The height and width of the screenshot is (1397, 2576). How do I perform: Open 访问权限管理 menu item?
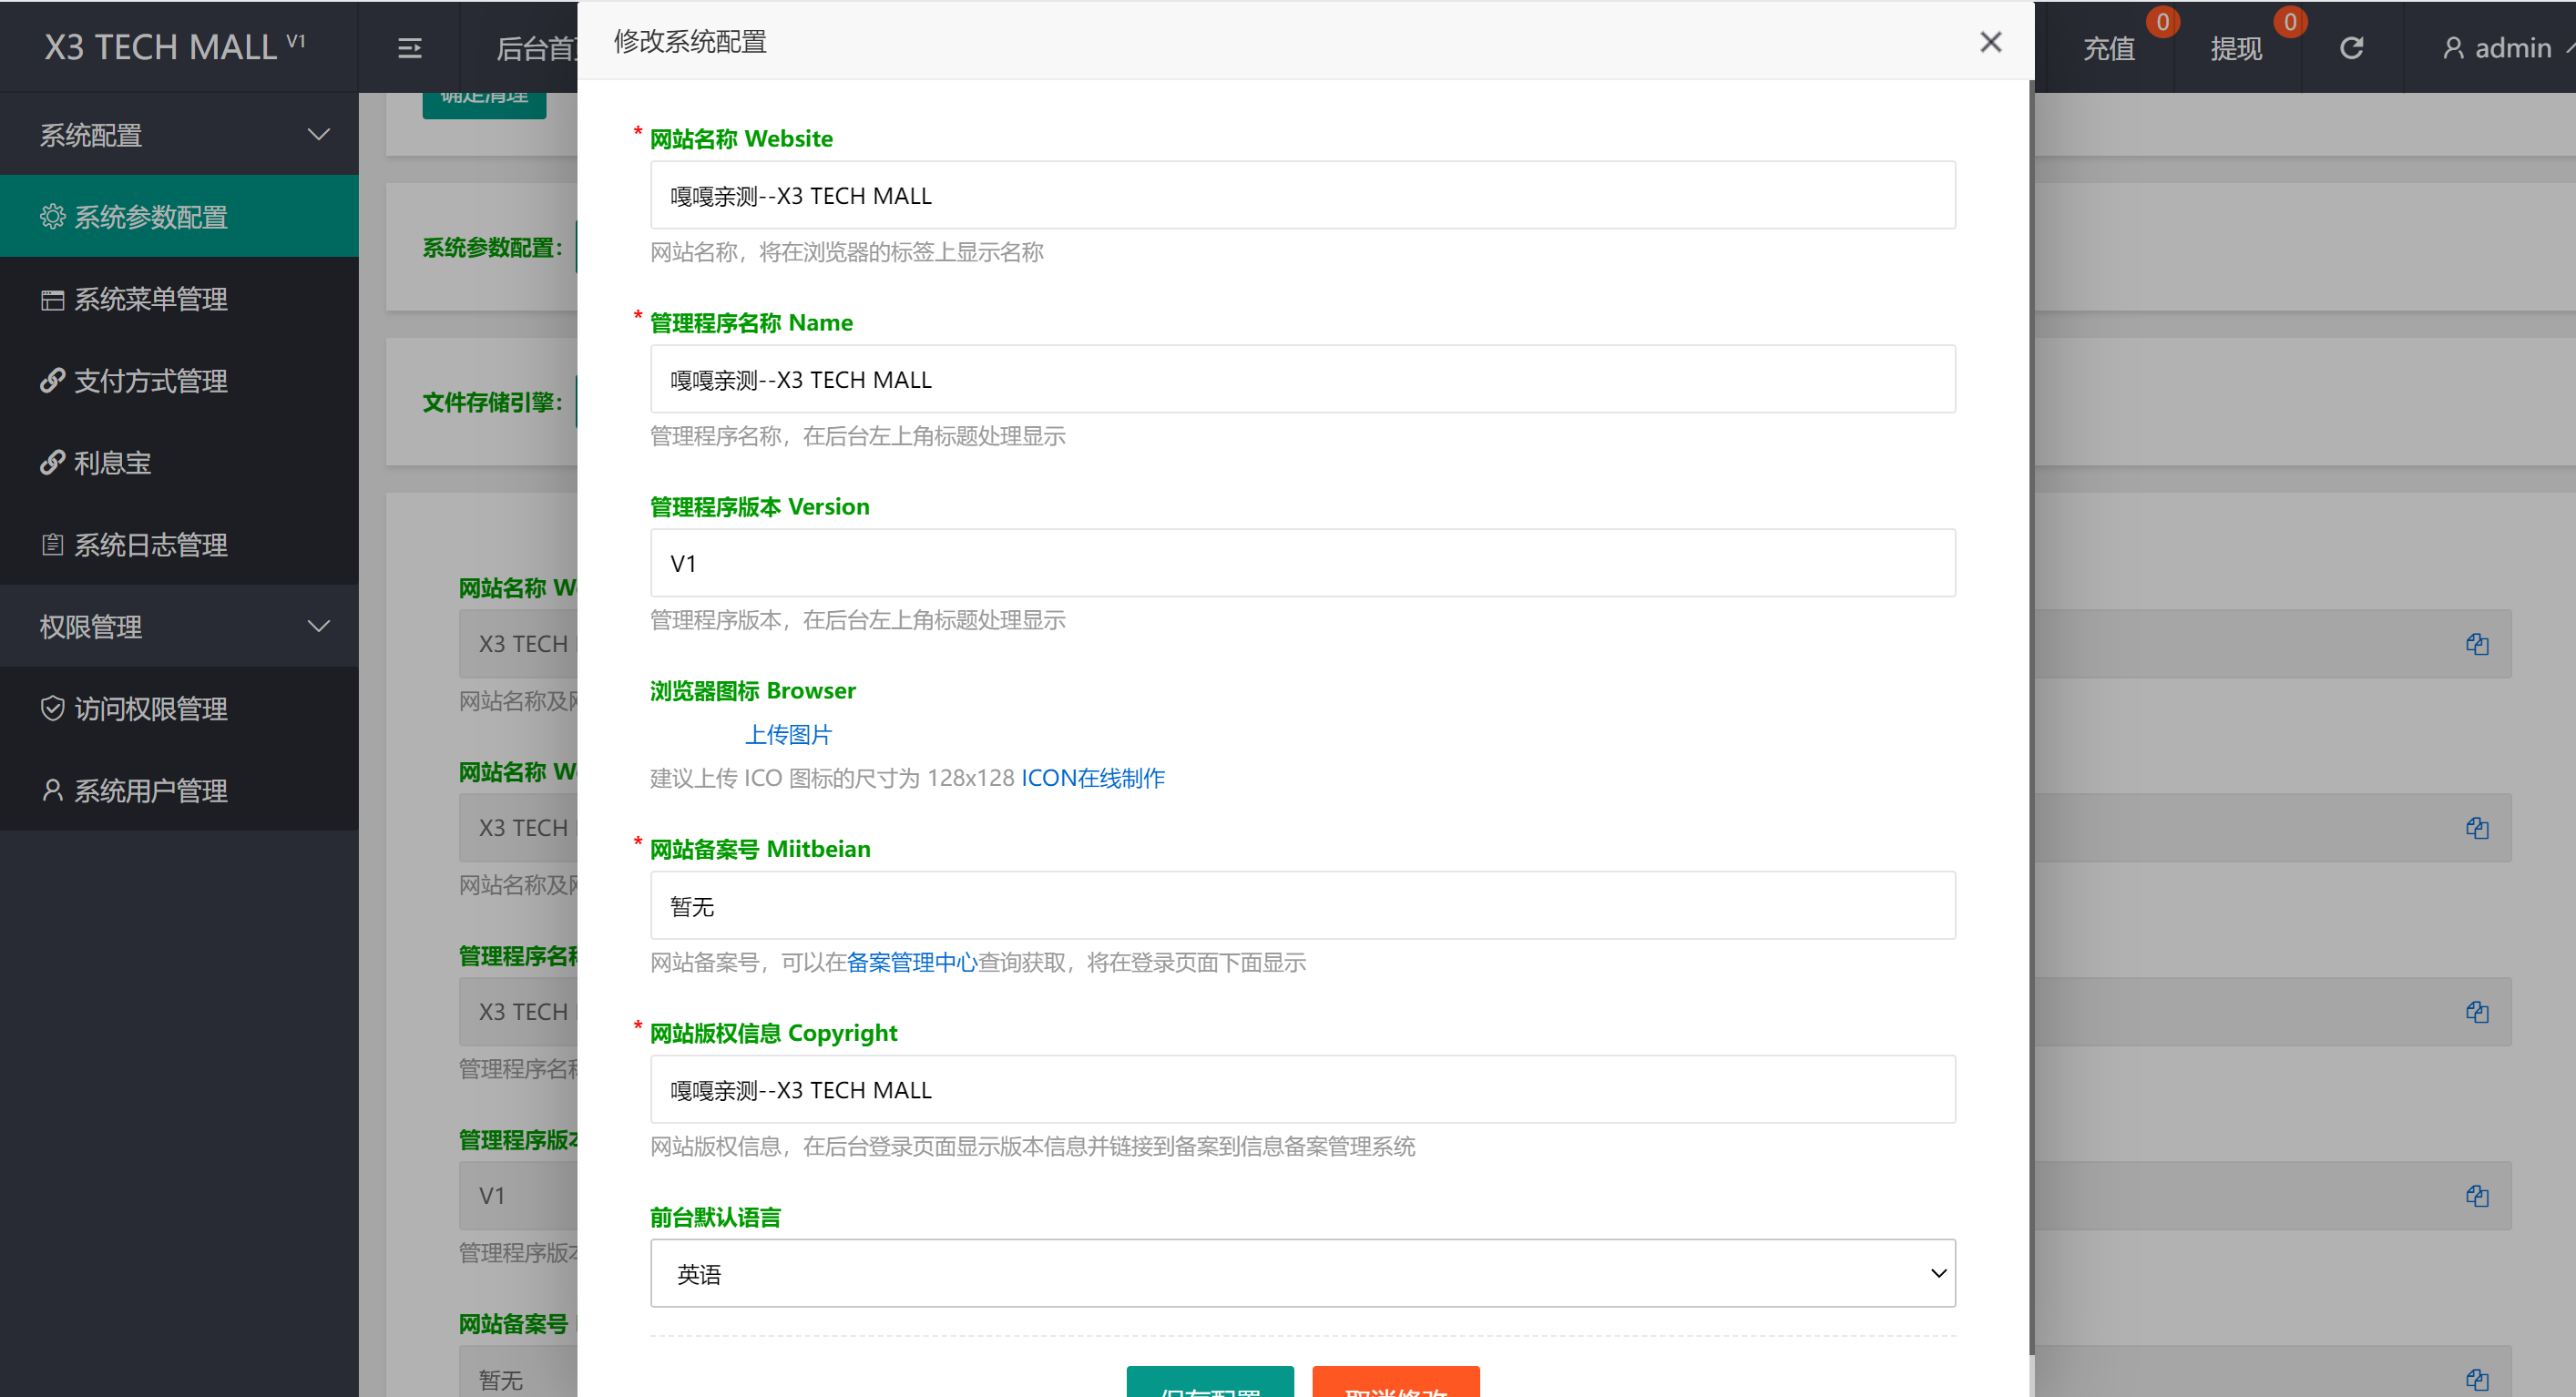point(180,709)
